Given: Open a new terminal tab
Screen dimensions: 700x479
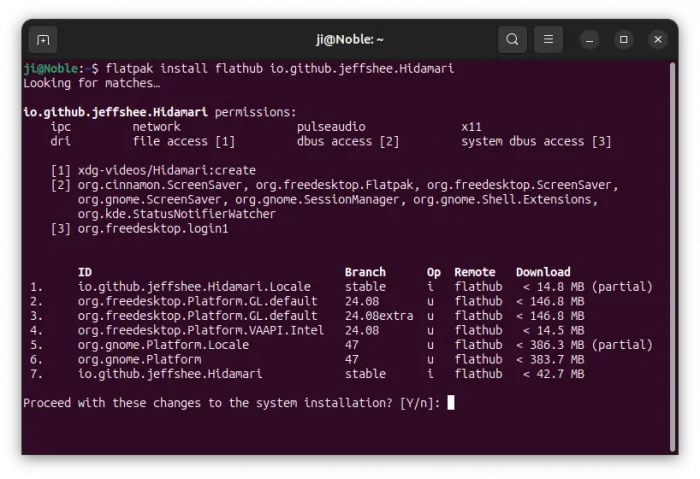Looking at the screenshot, I should (x=43, y=40).
